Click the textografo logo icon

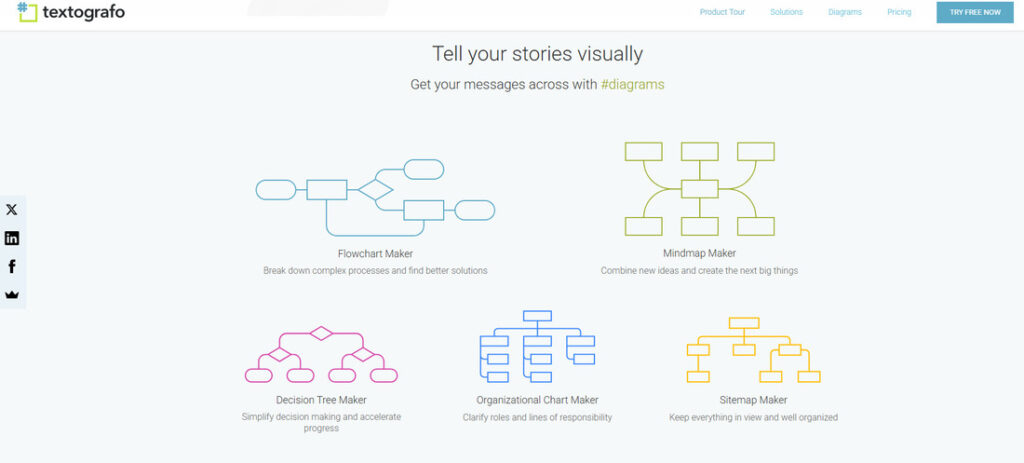tap(27, 12)
